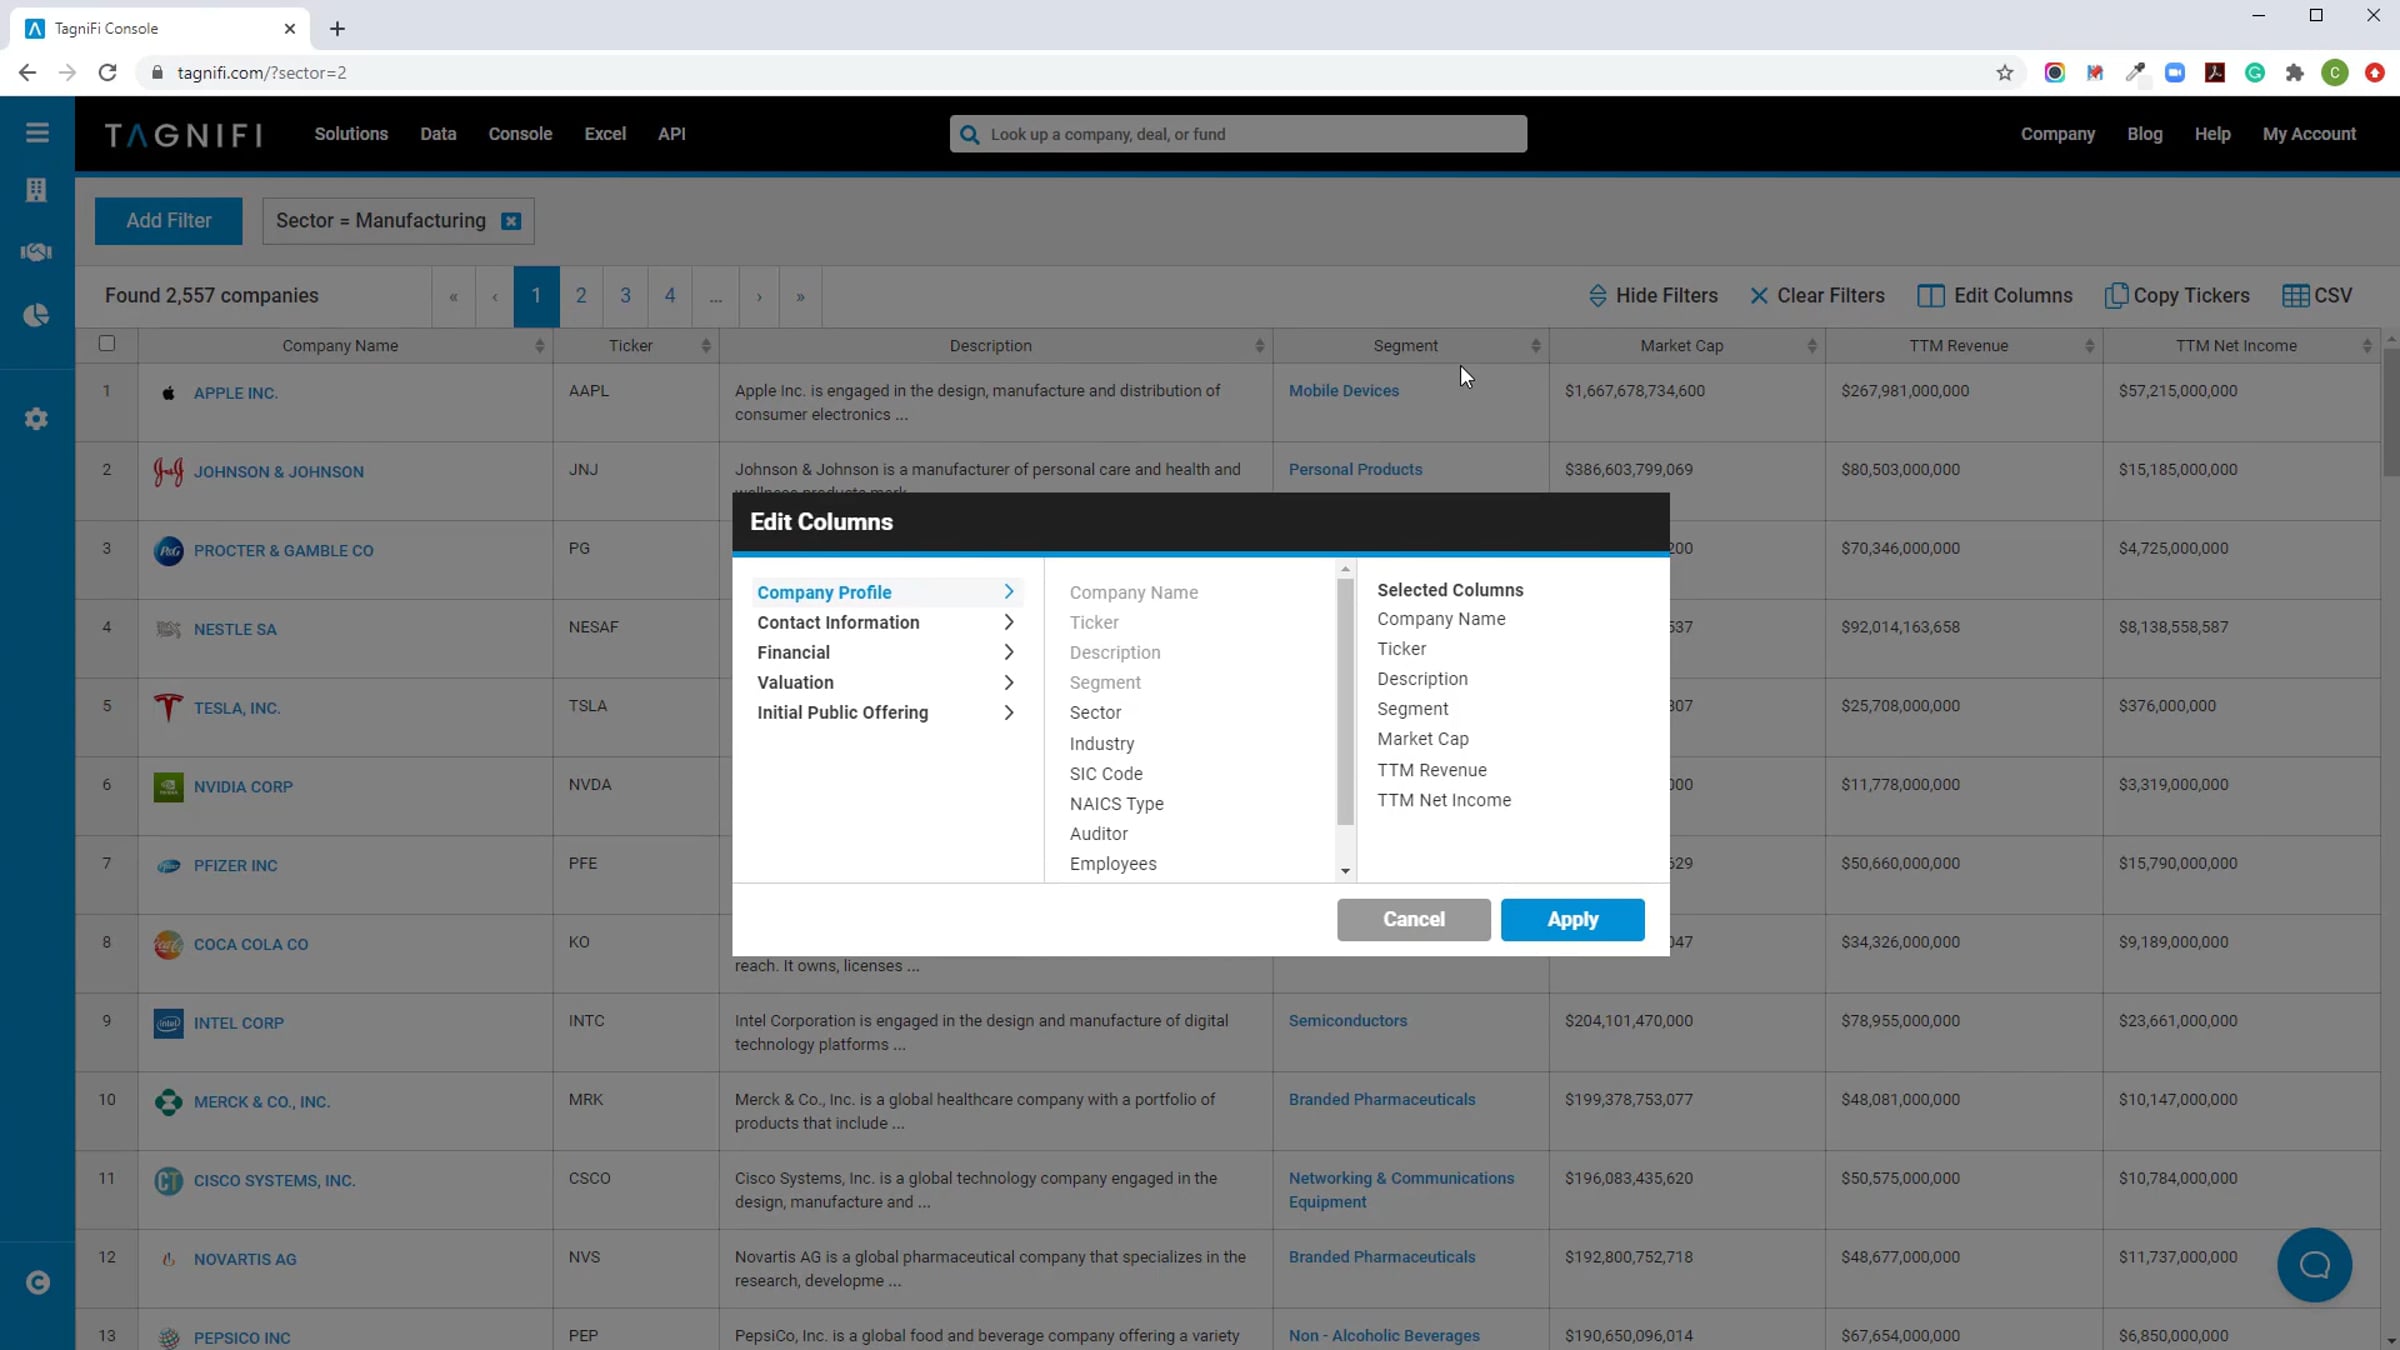Focus the company lookup search field

[x=1238, y=134]
